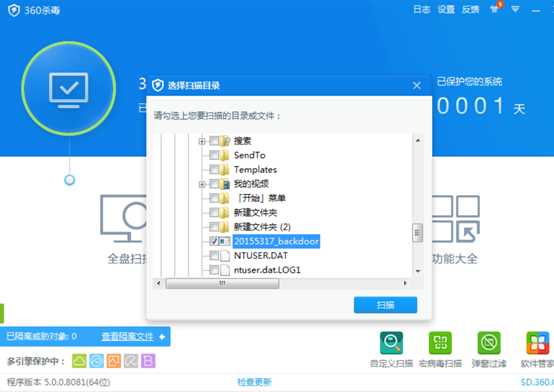554x392 pixels.
Task: Click the 功能大全 features grid icon
Action: 456,218
